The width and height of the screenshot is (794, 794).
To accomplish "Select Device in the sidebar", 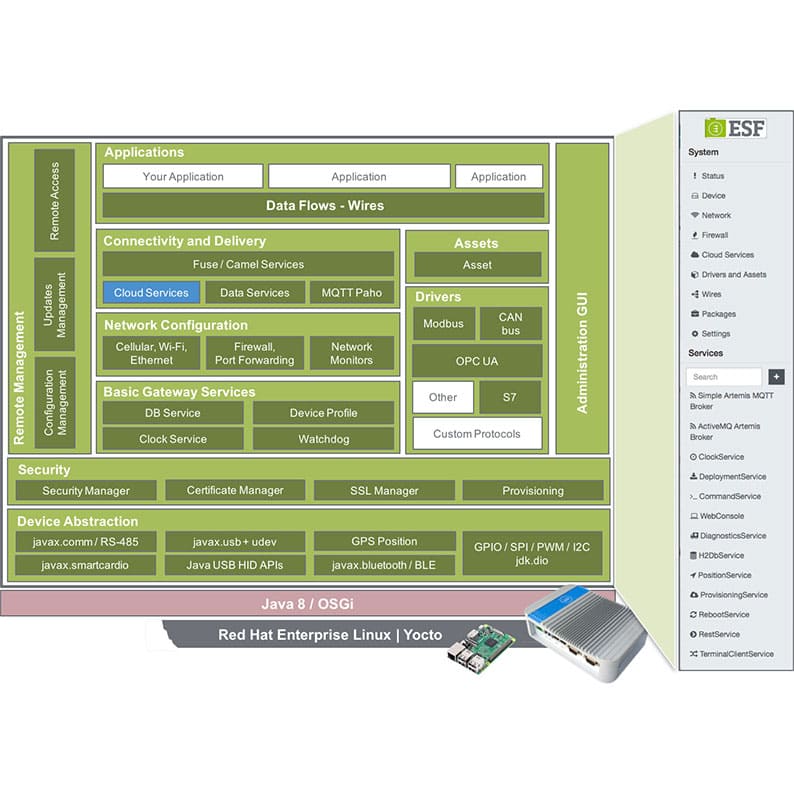I will click(x=713, y=195).
